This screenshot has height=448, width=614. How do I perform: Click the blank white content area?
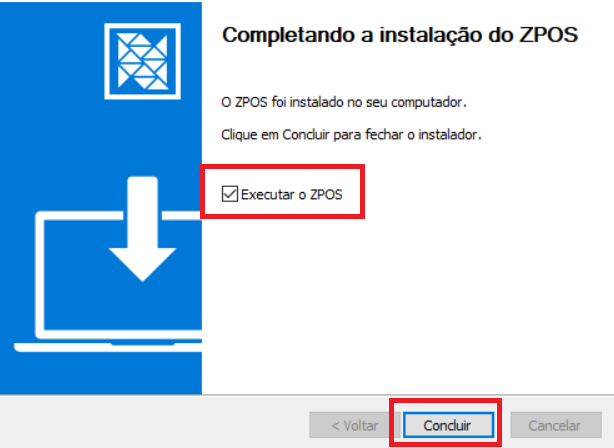(407, 305)
